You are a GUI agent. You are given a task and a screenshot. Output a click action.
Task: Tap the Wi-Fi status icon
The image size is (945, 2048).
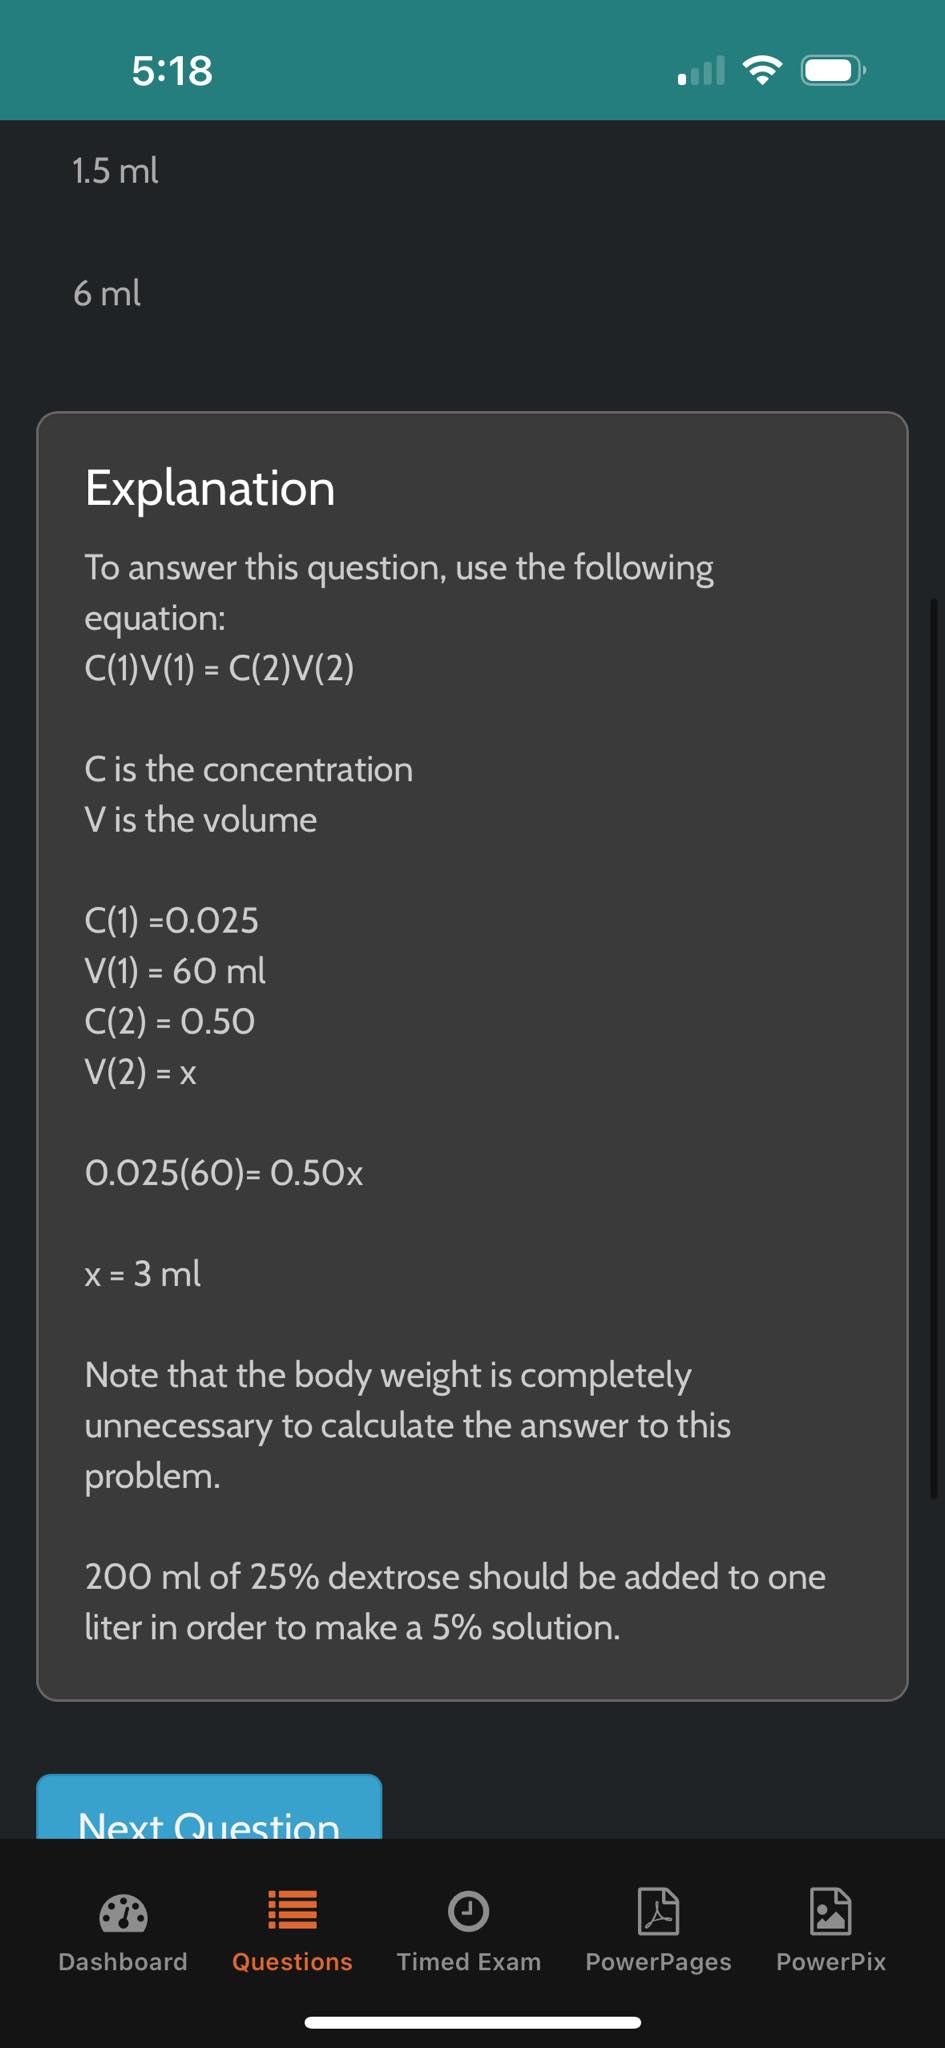[762, 70]
